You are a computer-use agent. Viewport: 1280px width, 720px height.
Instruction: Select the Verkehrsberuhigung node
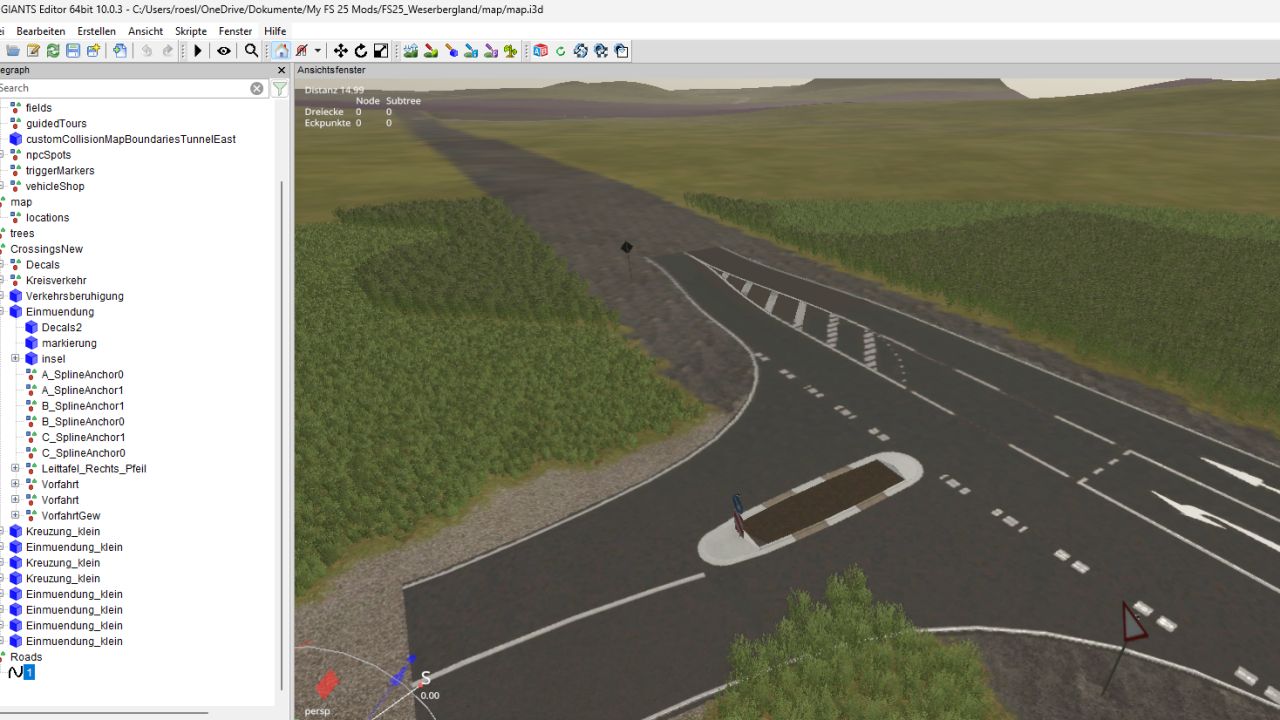tap(75, 296)
